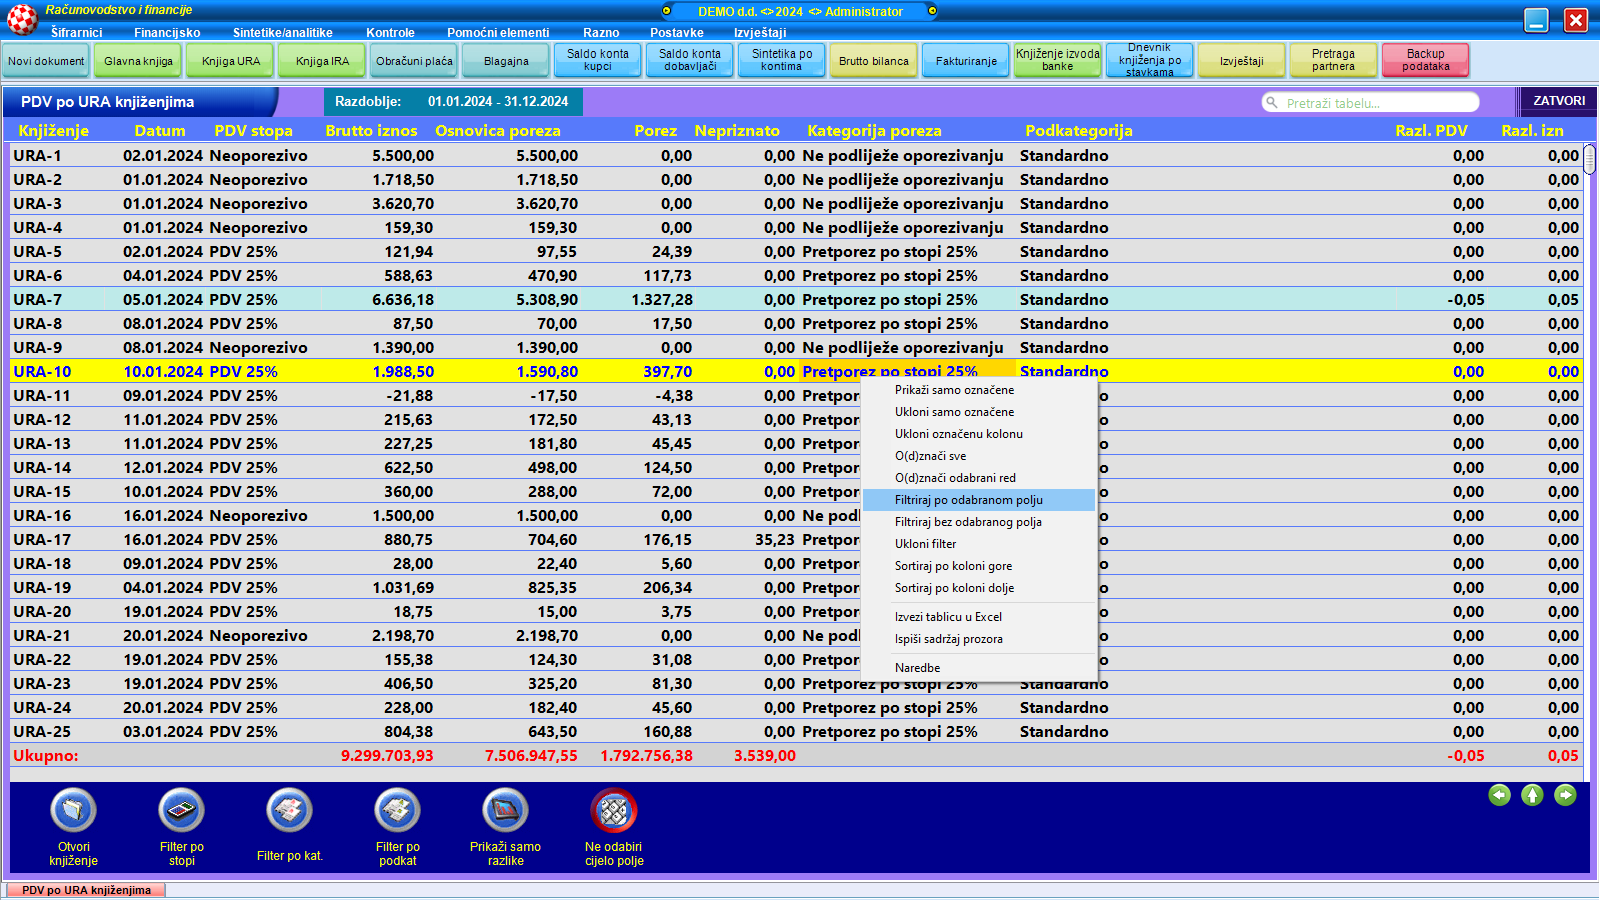
Task: Click the Filter po podkat icon
Action: [x=397, y=811]
